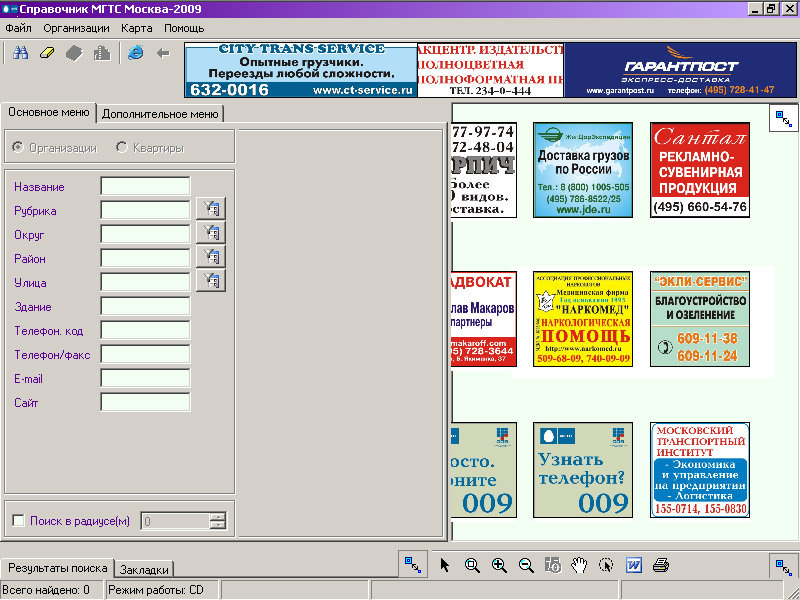The image size is (800, 600).
Task: Click the Район input field
Action: 145,258
